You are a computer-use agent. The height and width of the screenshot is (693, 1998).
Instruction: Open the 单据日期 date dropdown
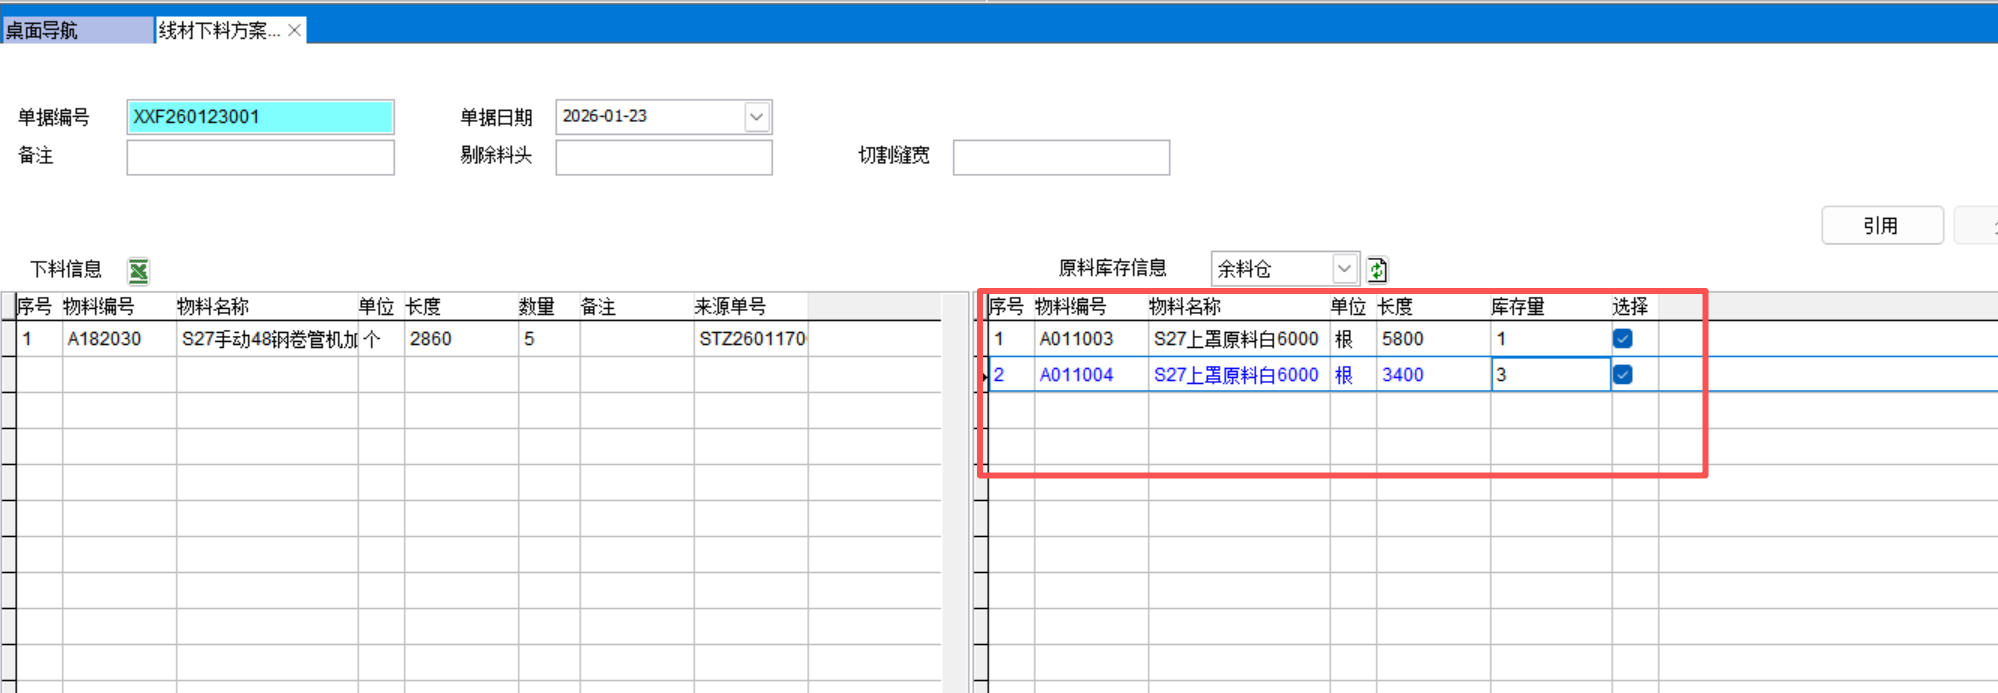pos(756,117)
